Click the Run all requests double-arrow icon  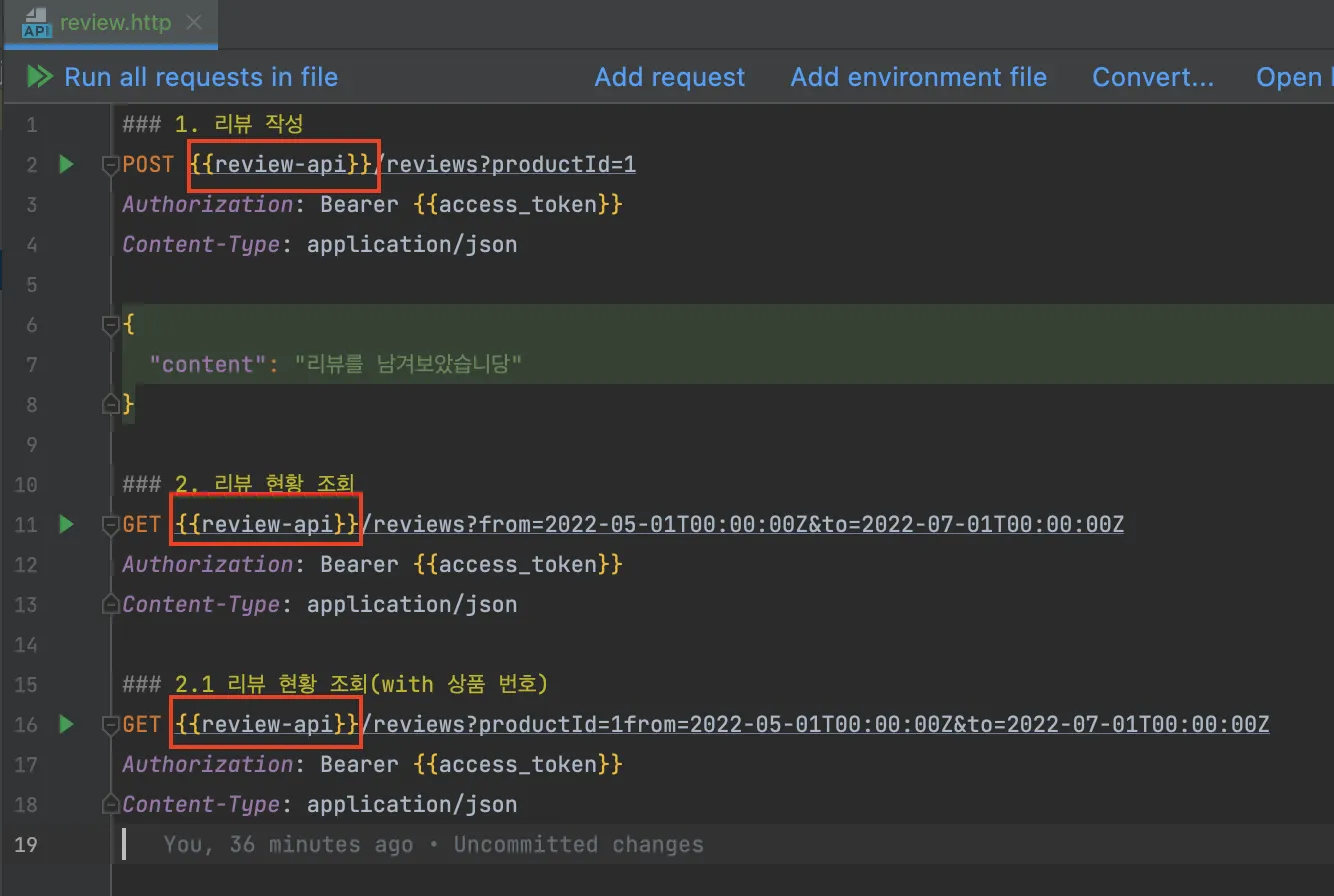39,77
